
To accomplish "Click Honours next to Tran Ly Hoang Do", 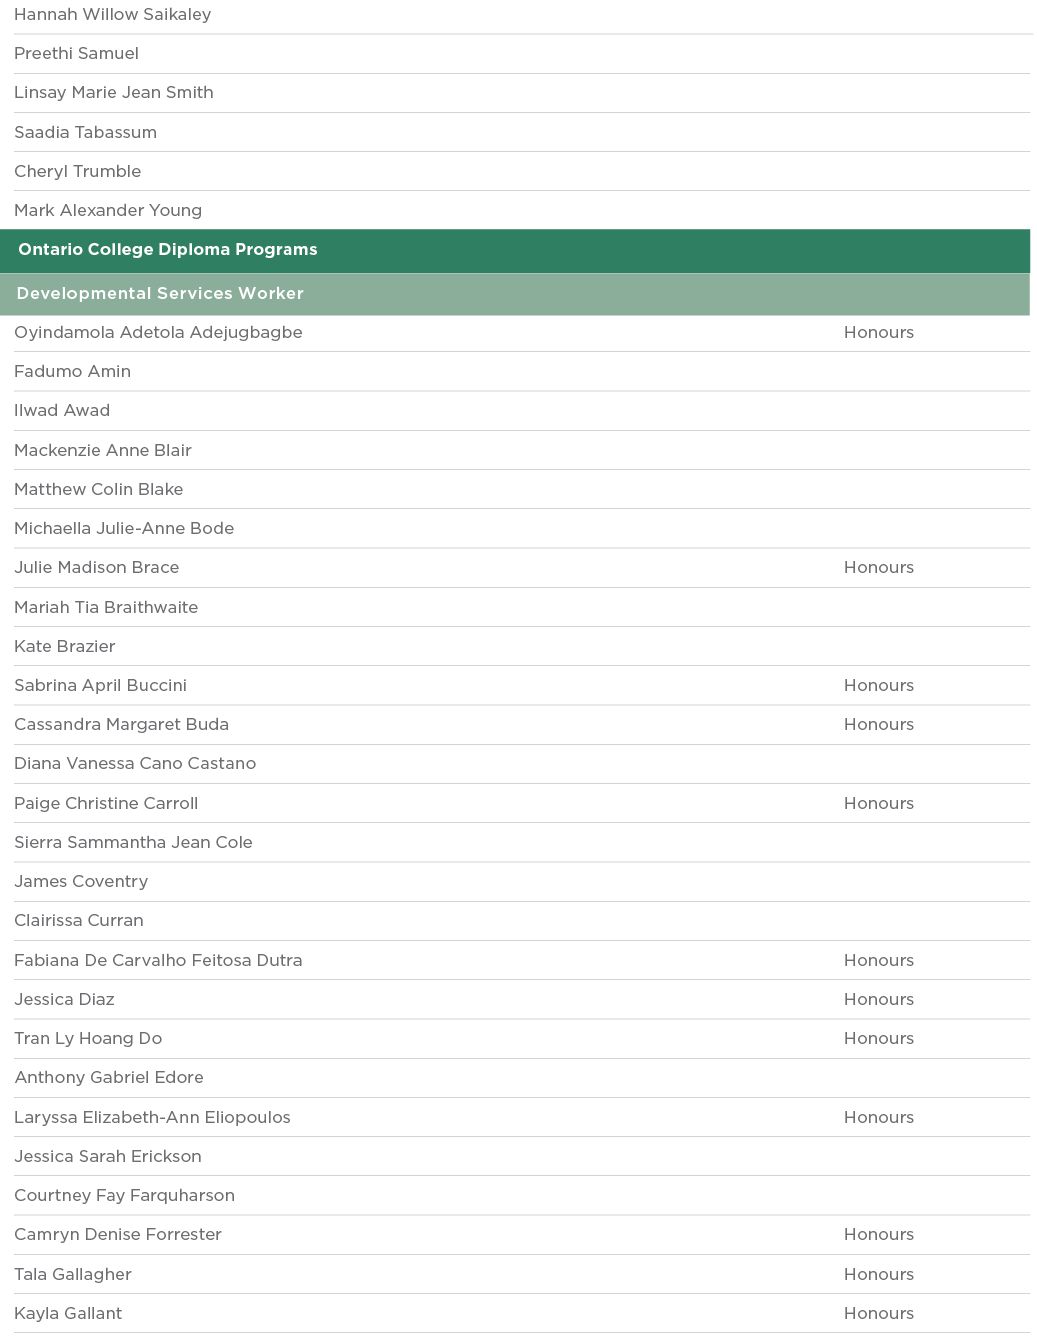I will [878, 1039].
